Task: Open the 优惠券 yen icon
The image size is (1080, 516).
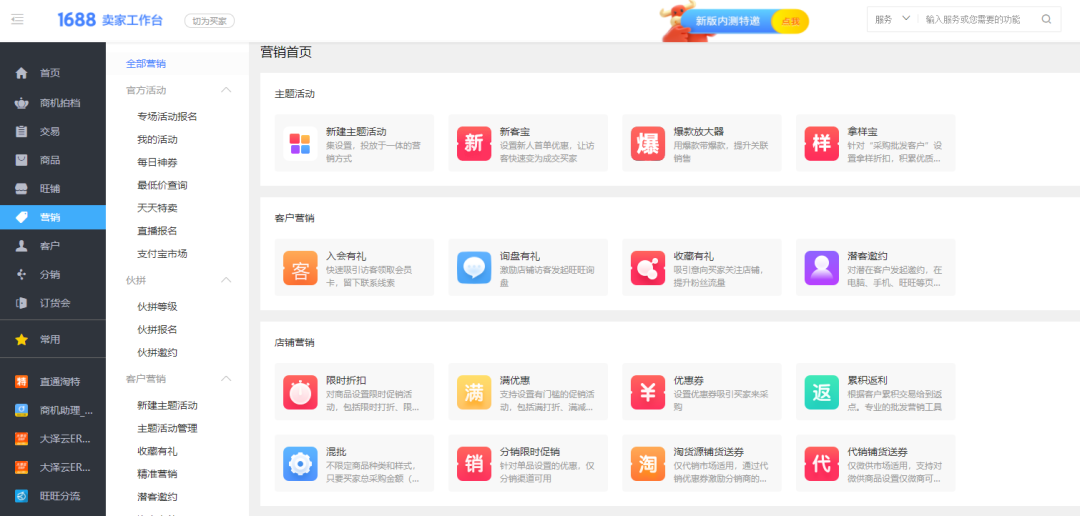Action: 647,392
